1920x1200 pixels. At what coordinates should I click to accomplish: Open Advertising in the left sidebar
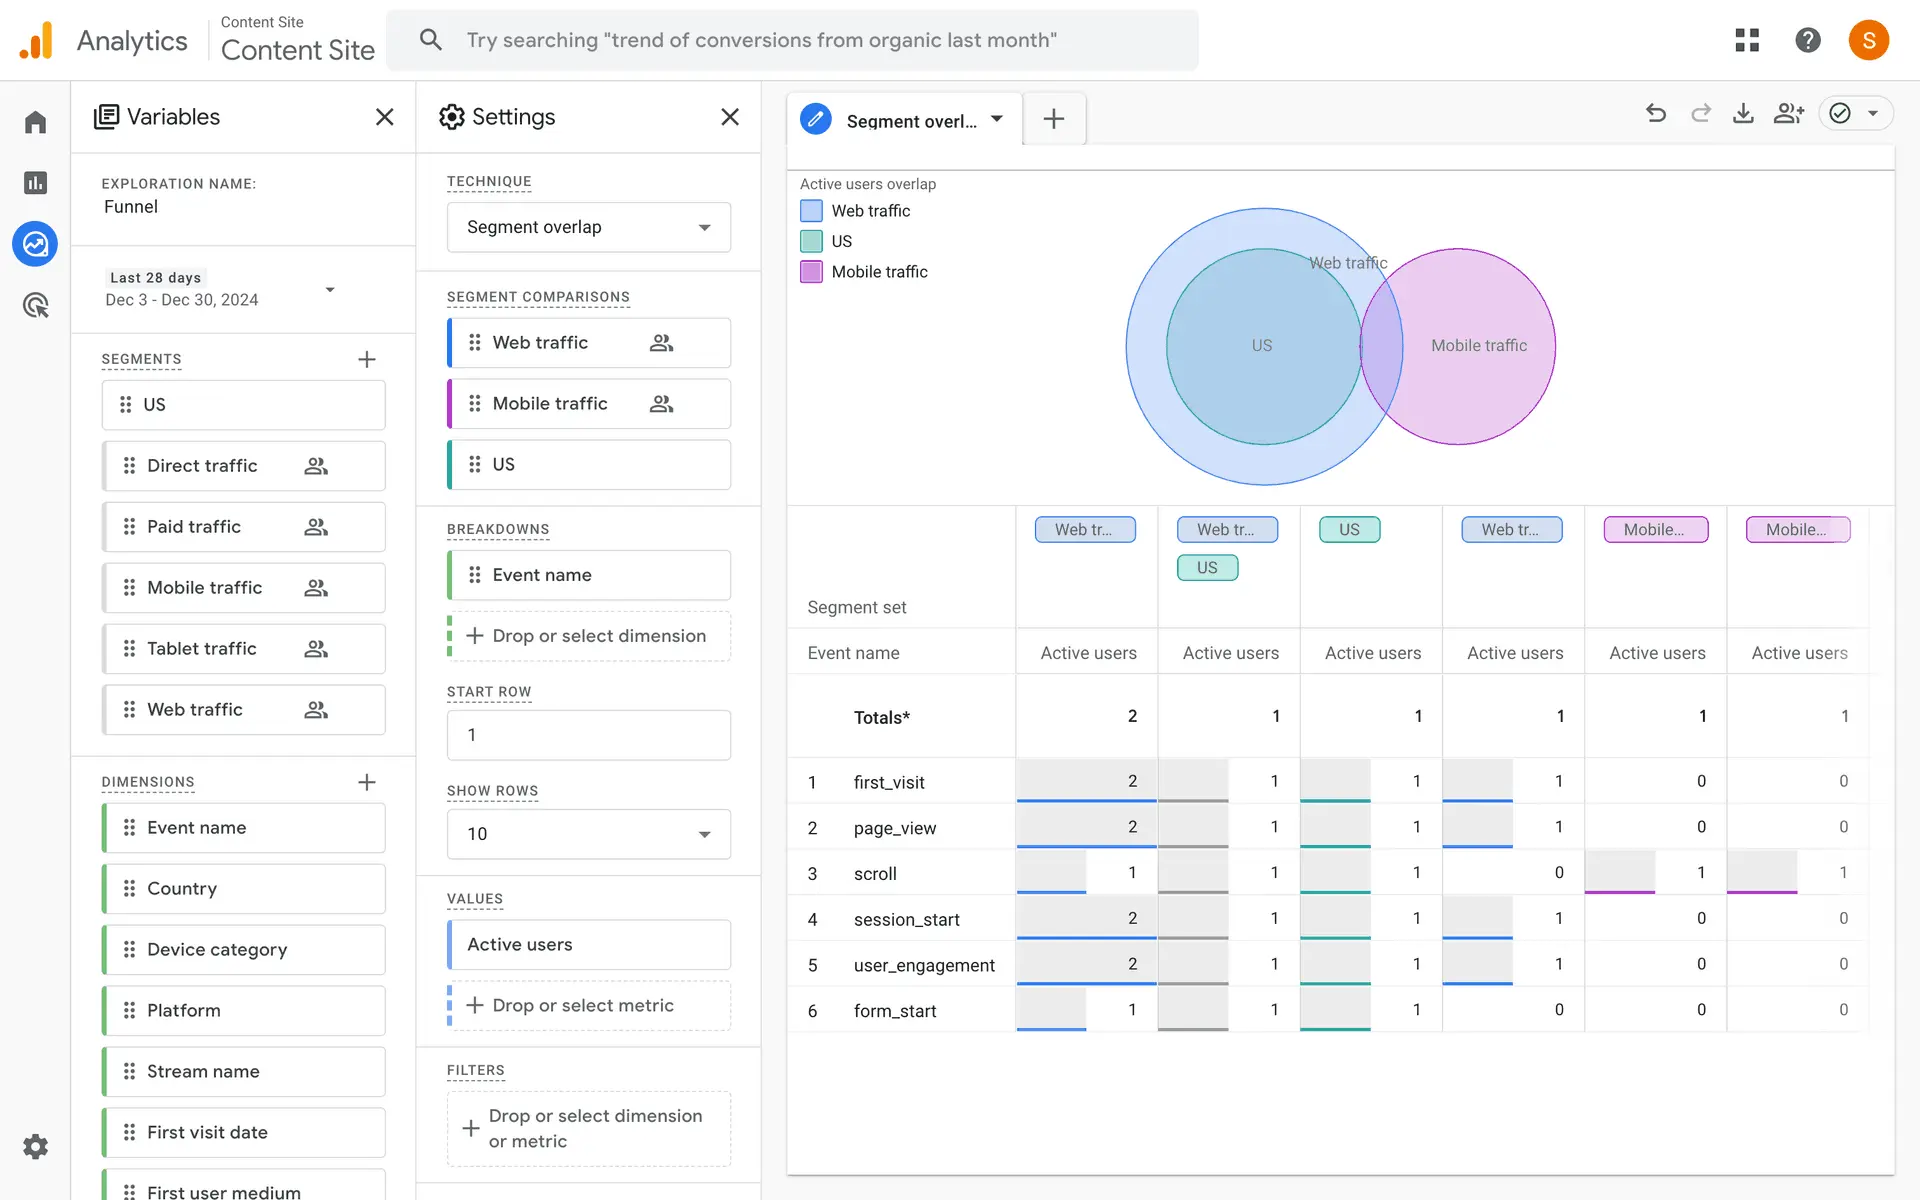(x=35, y=305)
